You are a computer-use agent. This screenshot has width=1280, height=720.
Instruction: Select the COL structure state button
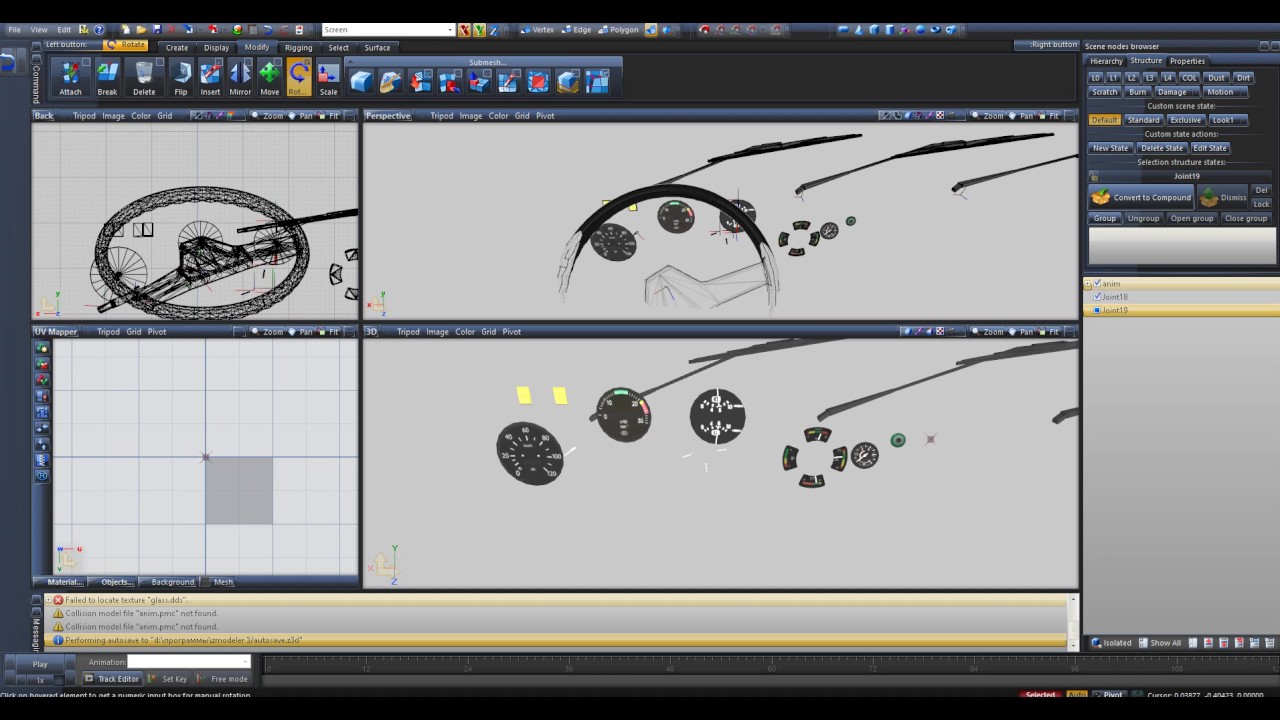tap(1189, 78)
